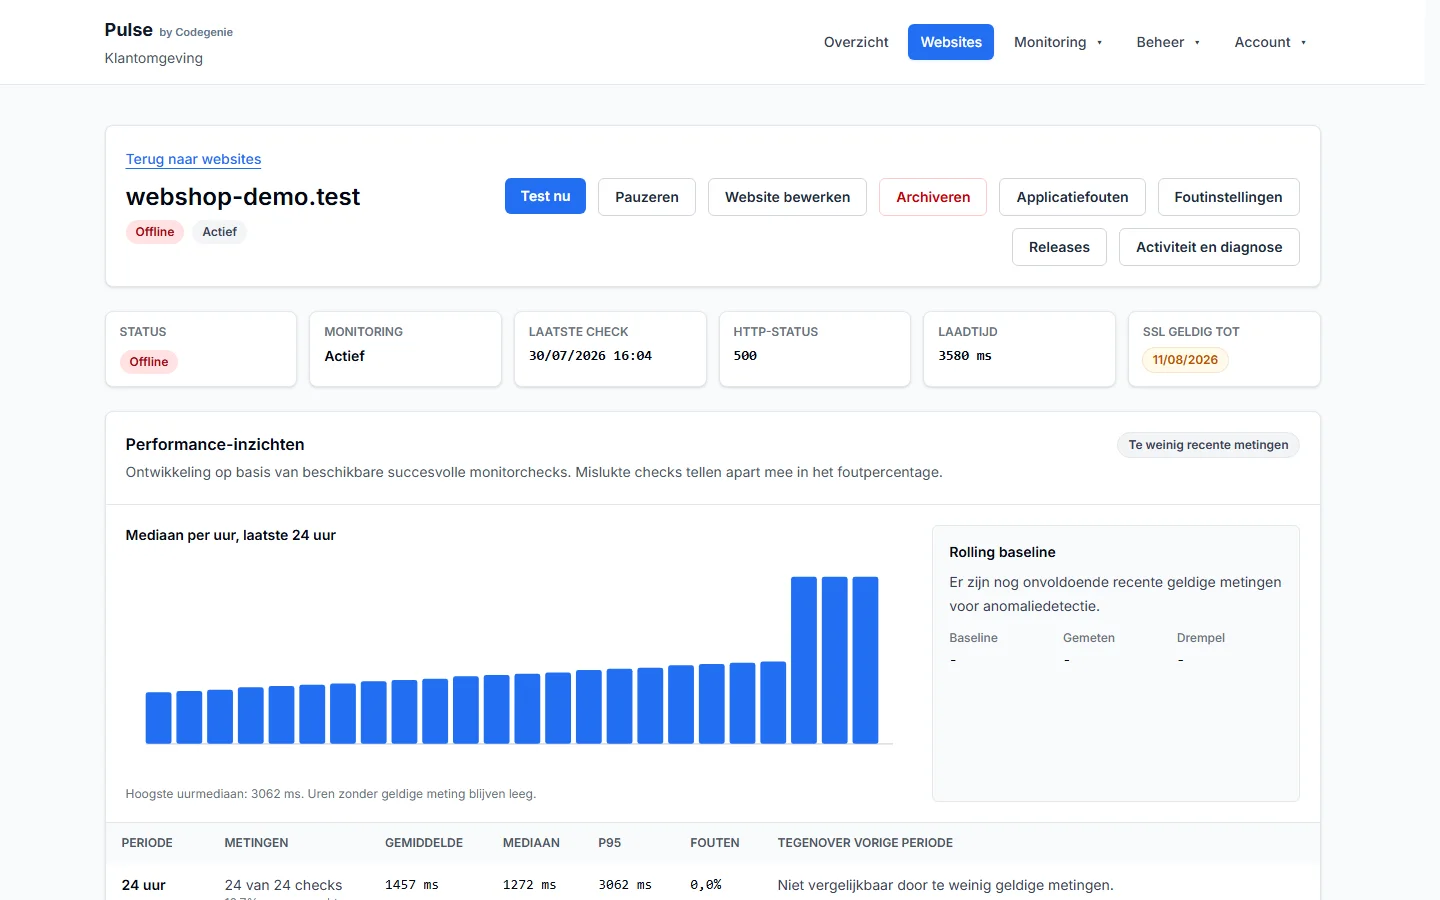Image resolution: width=1440 pixels, height=900 pixels.
Task: Pause monitoring with the Pauzeren button
Action: coord(647,197)
